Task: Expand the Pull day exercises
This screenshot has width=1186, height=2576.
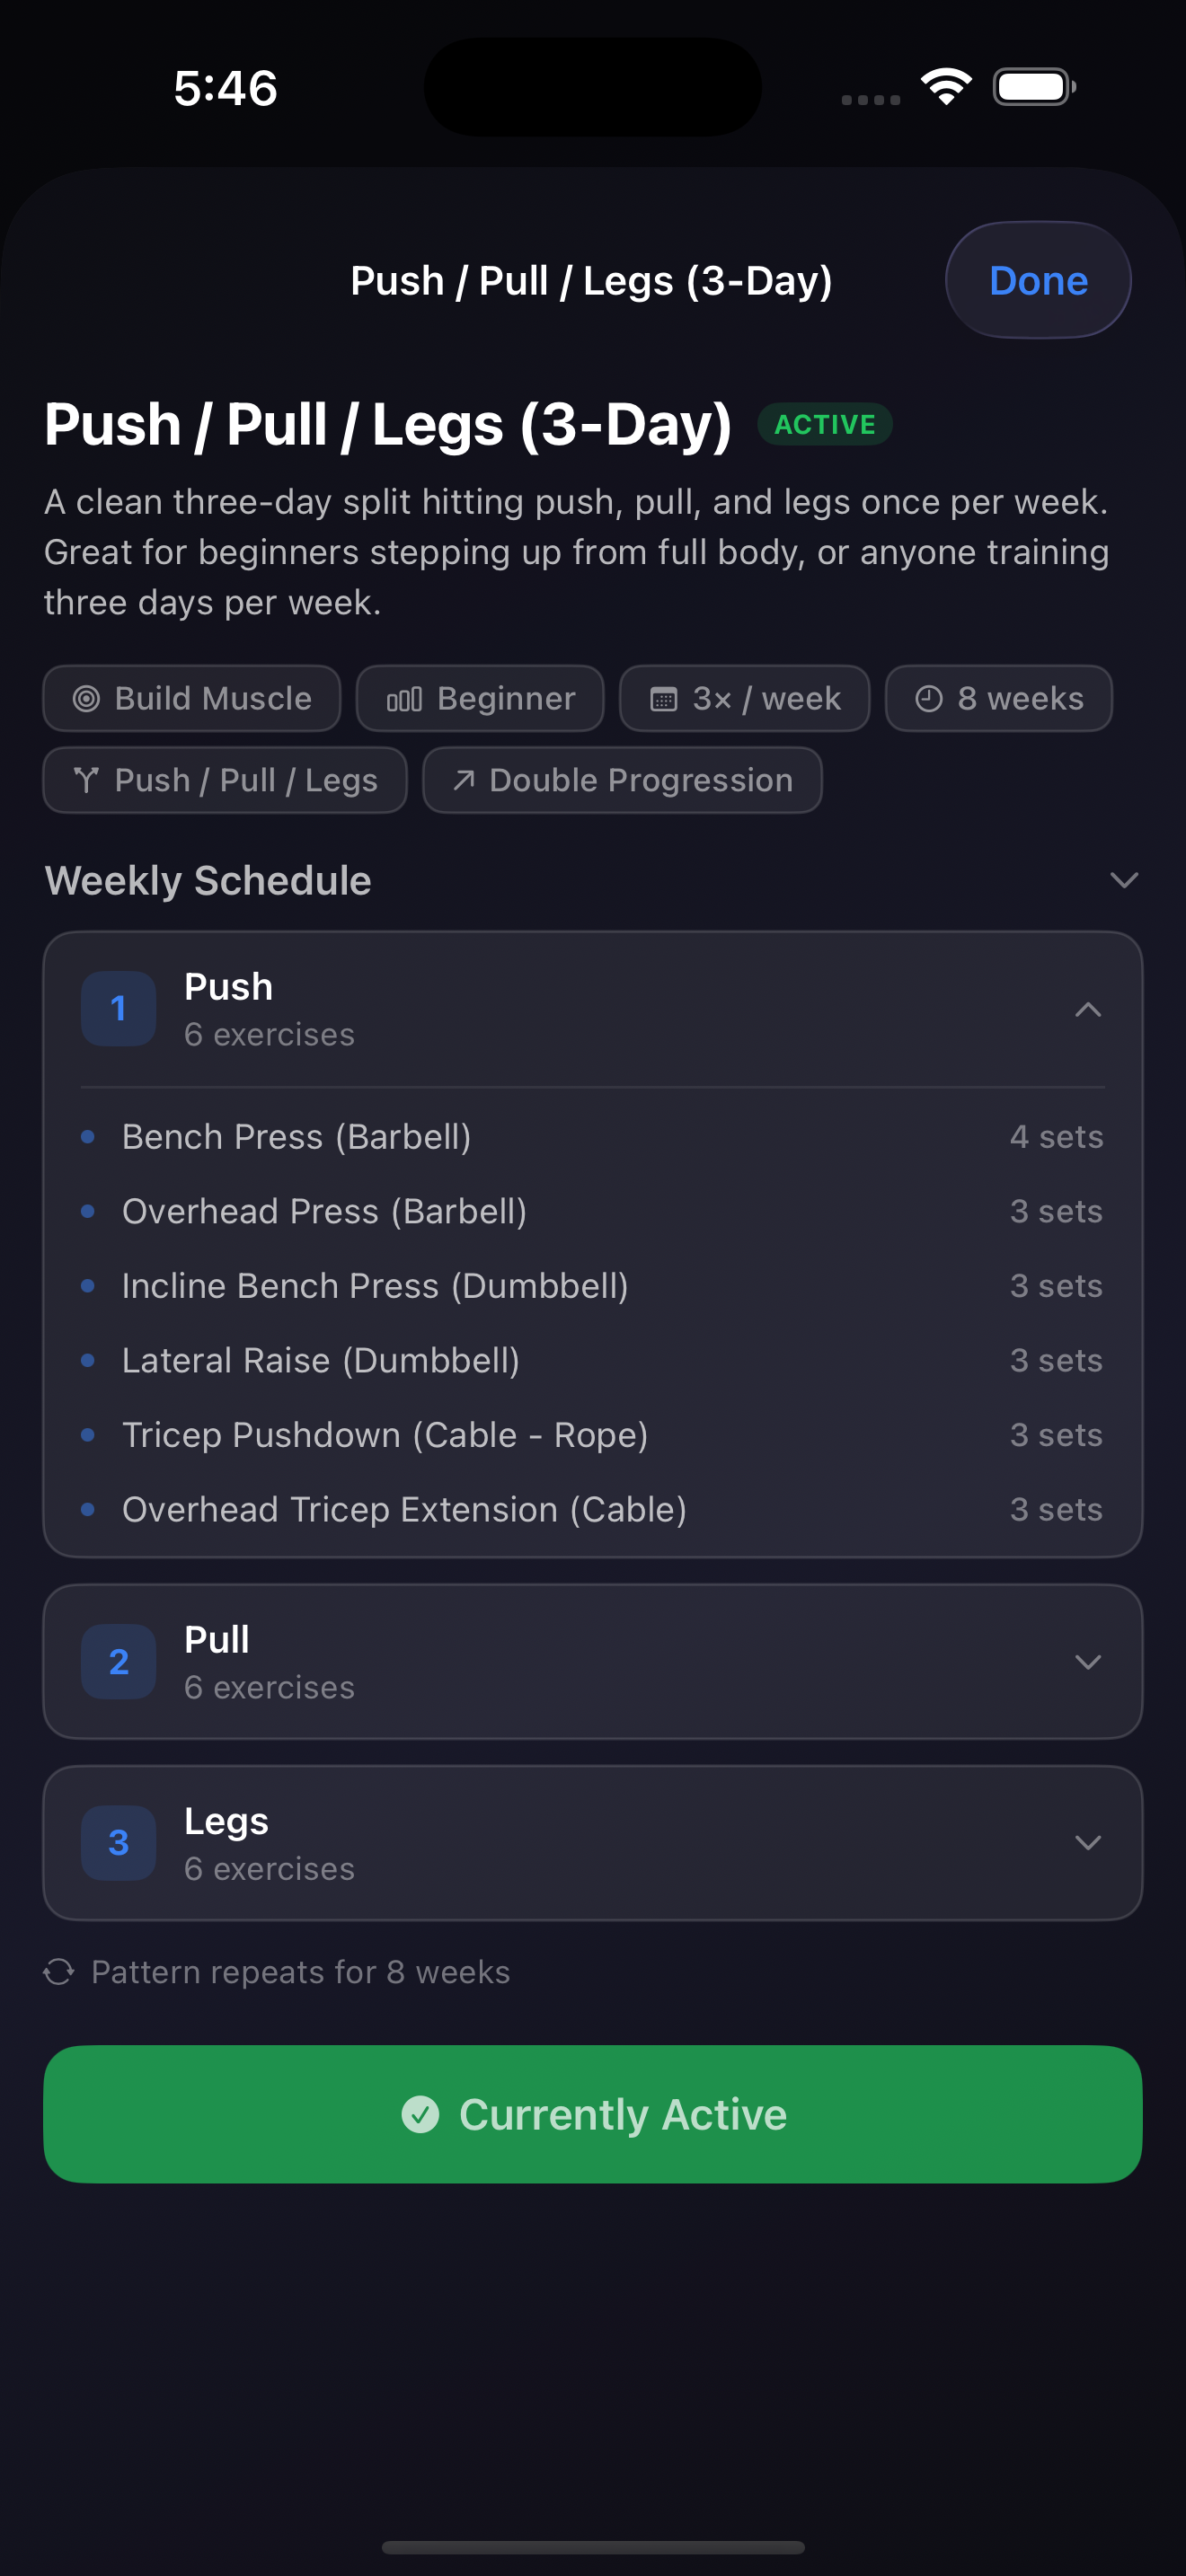Action: tap(1088, 1662)
